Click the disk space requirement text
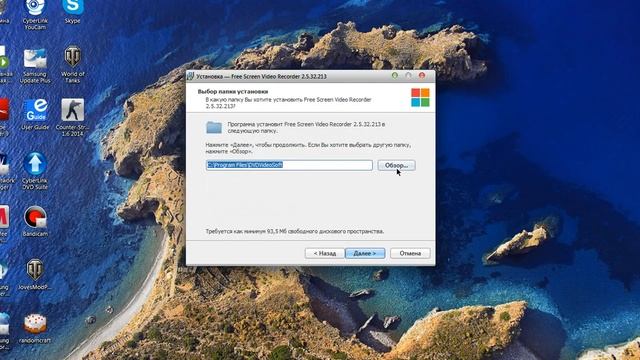This screenshot has height=360, width=640. coord(294,231)
